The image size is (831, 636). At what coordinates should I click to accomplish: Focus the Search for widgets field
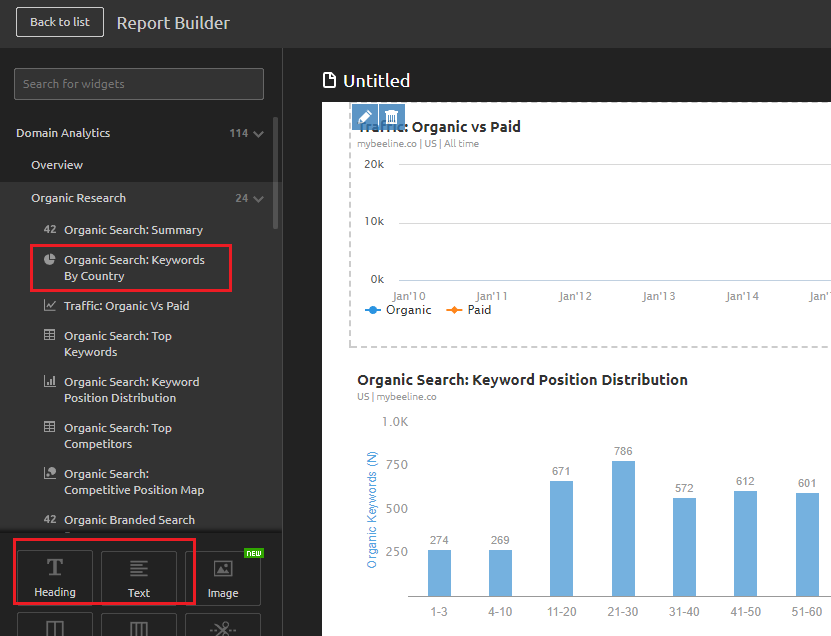click(139, 84)
